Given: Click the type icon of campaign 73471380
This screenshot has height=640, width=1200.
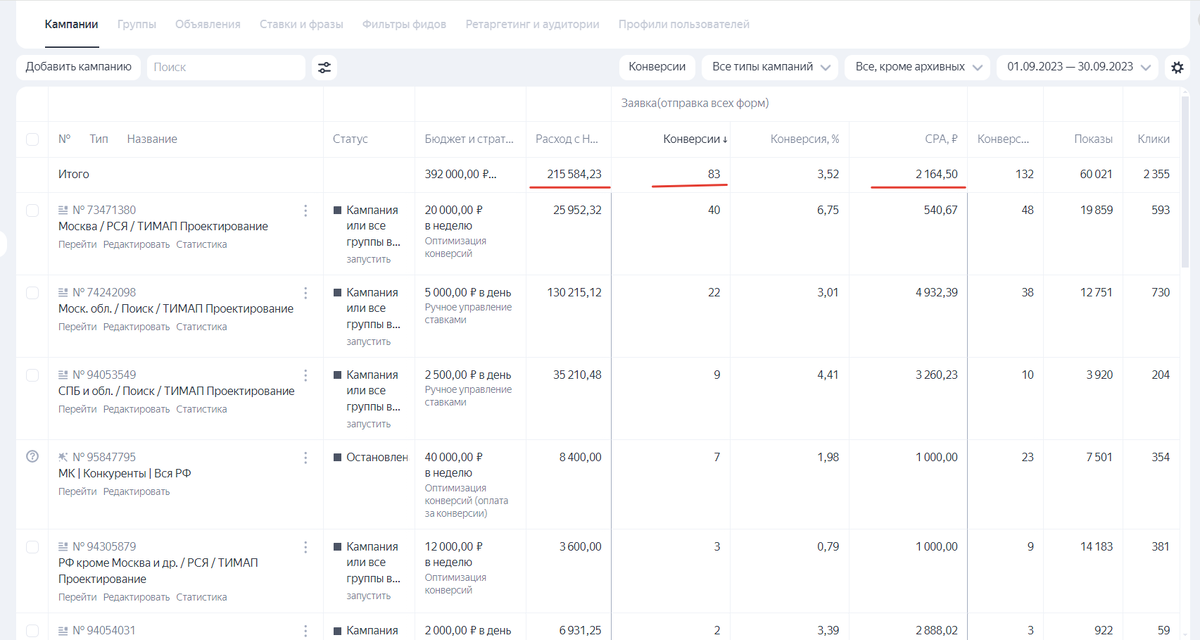Looking at the screenshot, I should tap(64, 210).
